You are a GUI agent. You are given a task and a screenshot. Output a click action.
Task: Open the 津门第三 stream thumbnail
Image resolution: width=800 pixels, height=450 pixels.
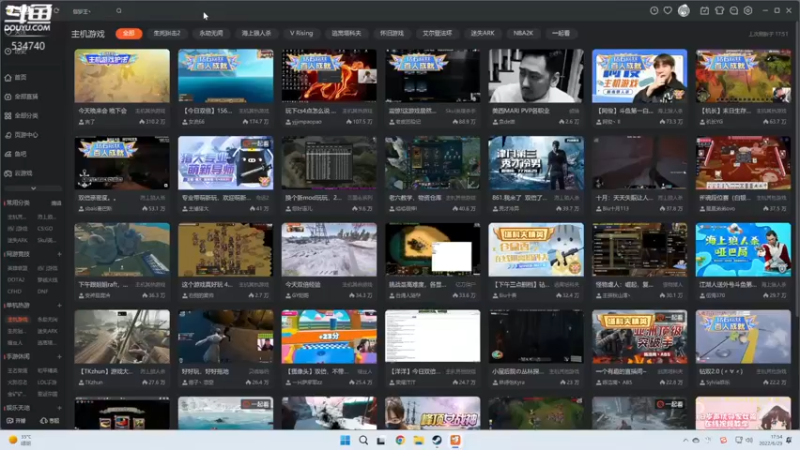[536, 163]
